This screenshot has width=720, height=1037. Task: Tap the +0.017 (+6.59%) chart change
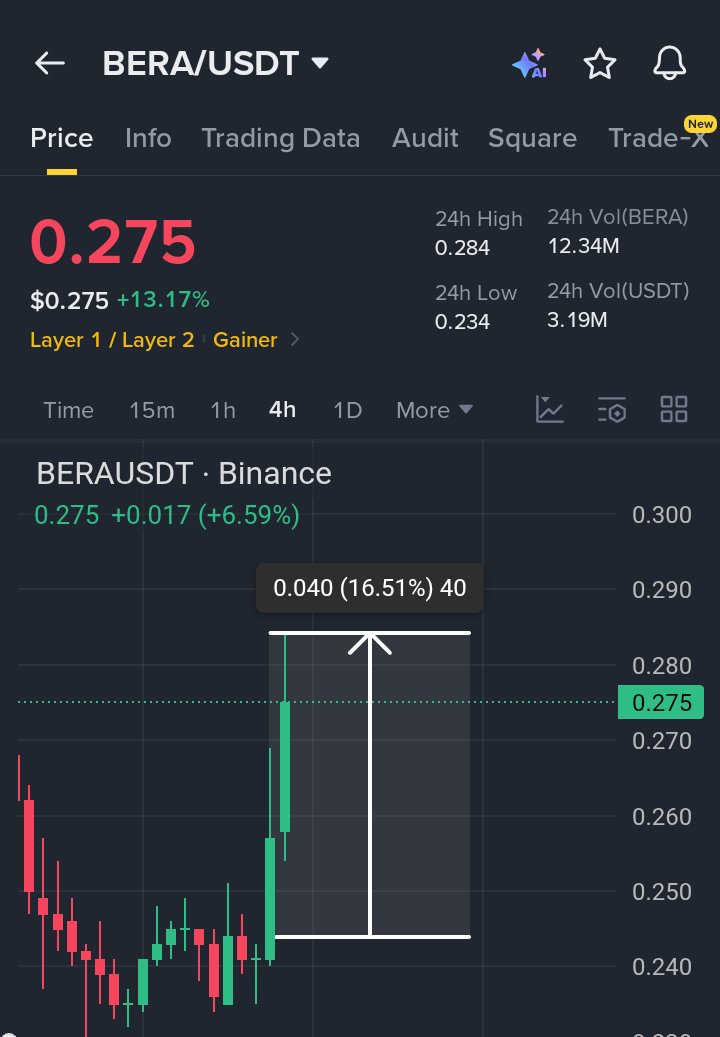coord(205,515)
